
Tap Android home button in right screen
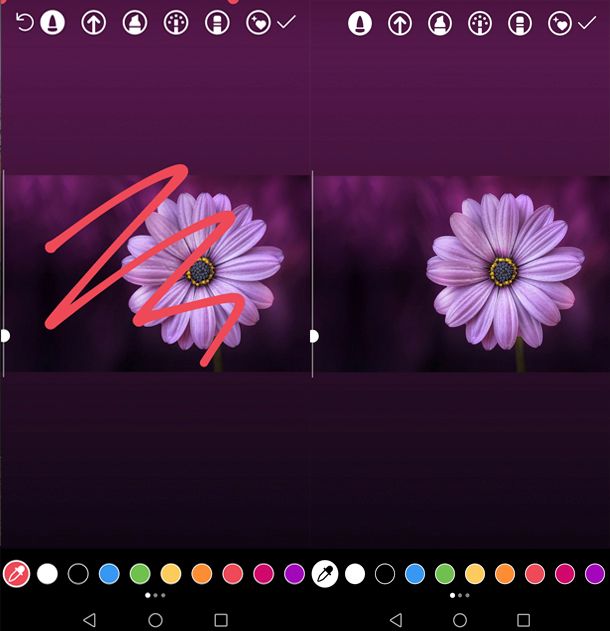click(460, 620)
